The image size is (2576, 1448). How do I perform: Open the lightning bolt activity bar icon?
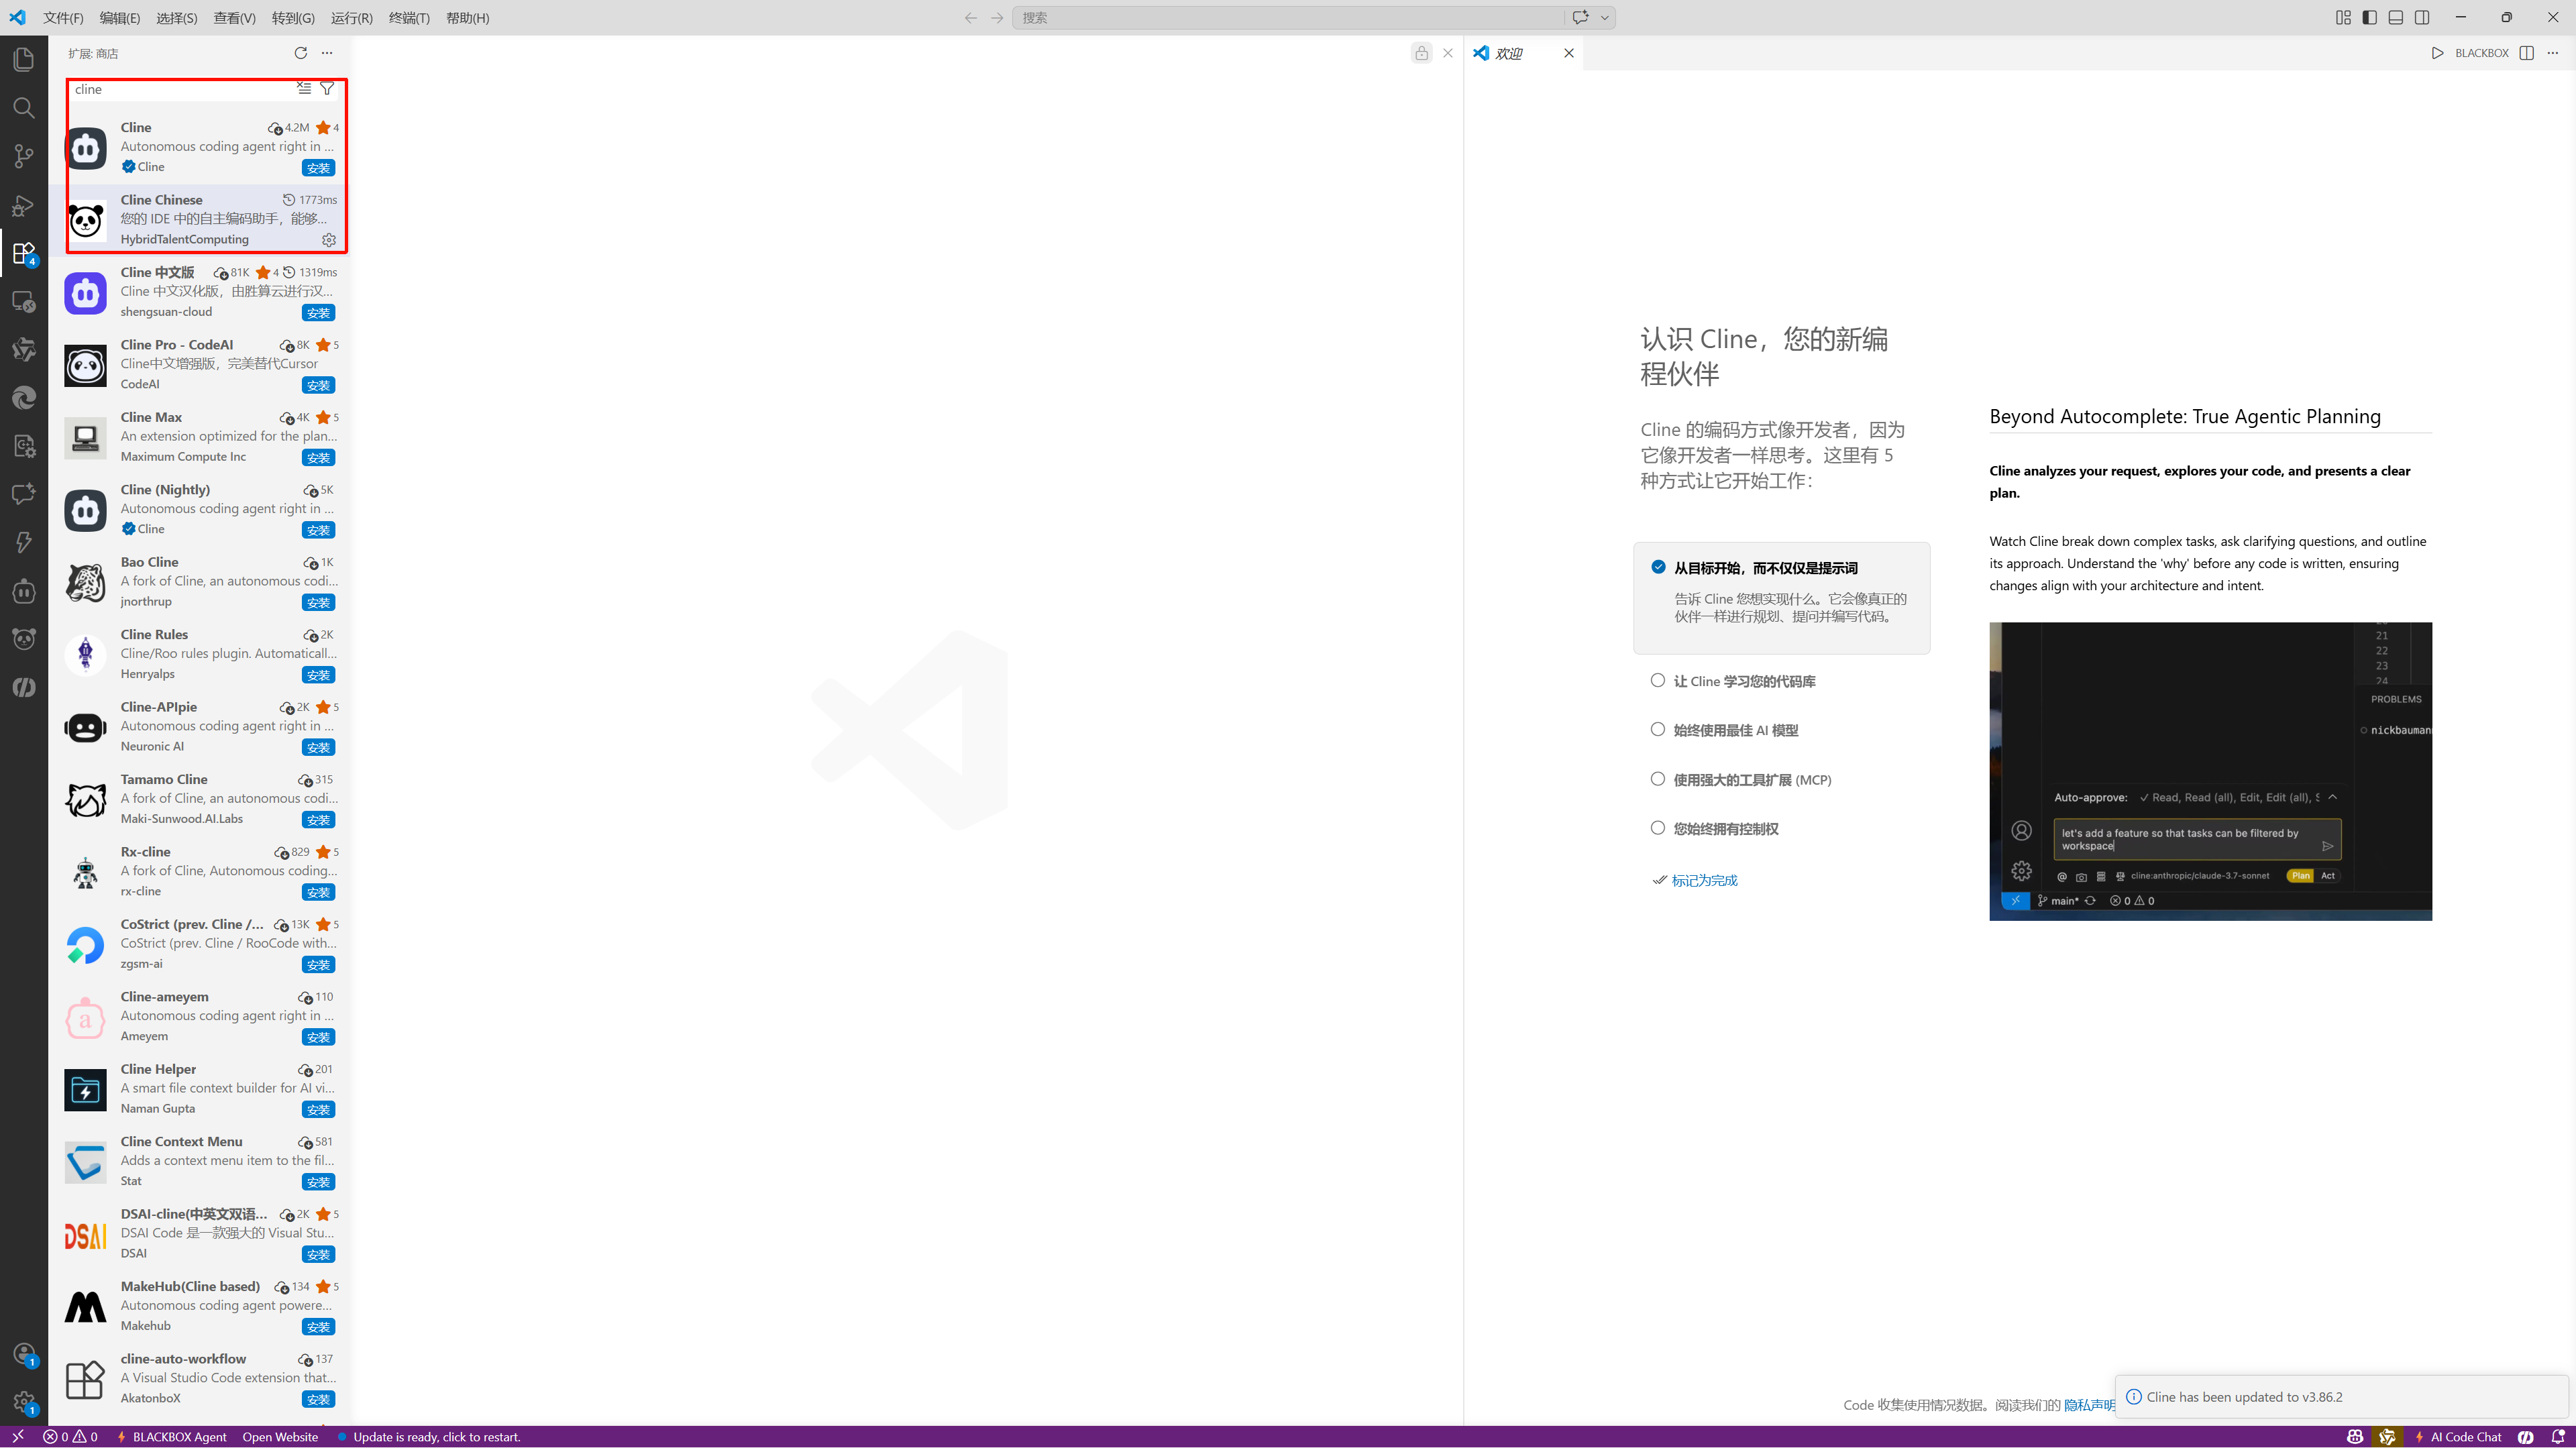tap(24, 542)
